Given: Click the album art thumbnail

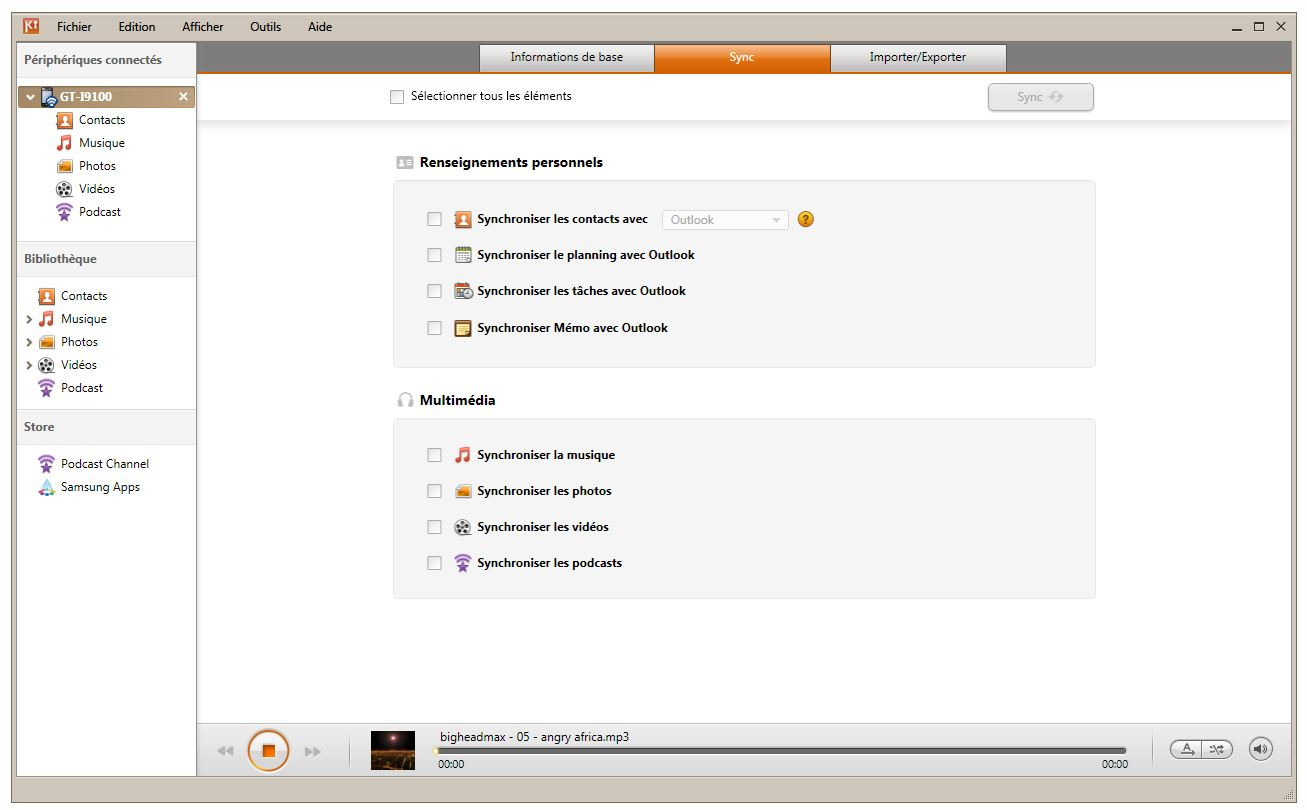Looking at the screenshot, I should pos(393,750).
